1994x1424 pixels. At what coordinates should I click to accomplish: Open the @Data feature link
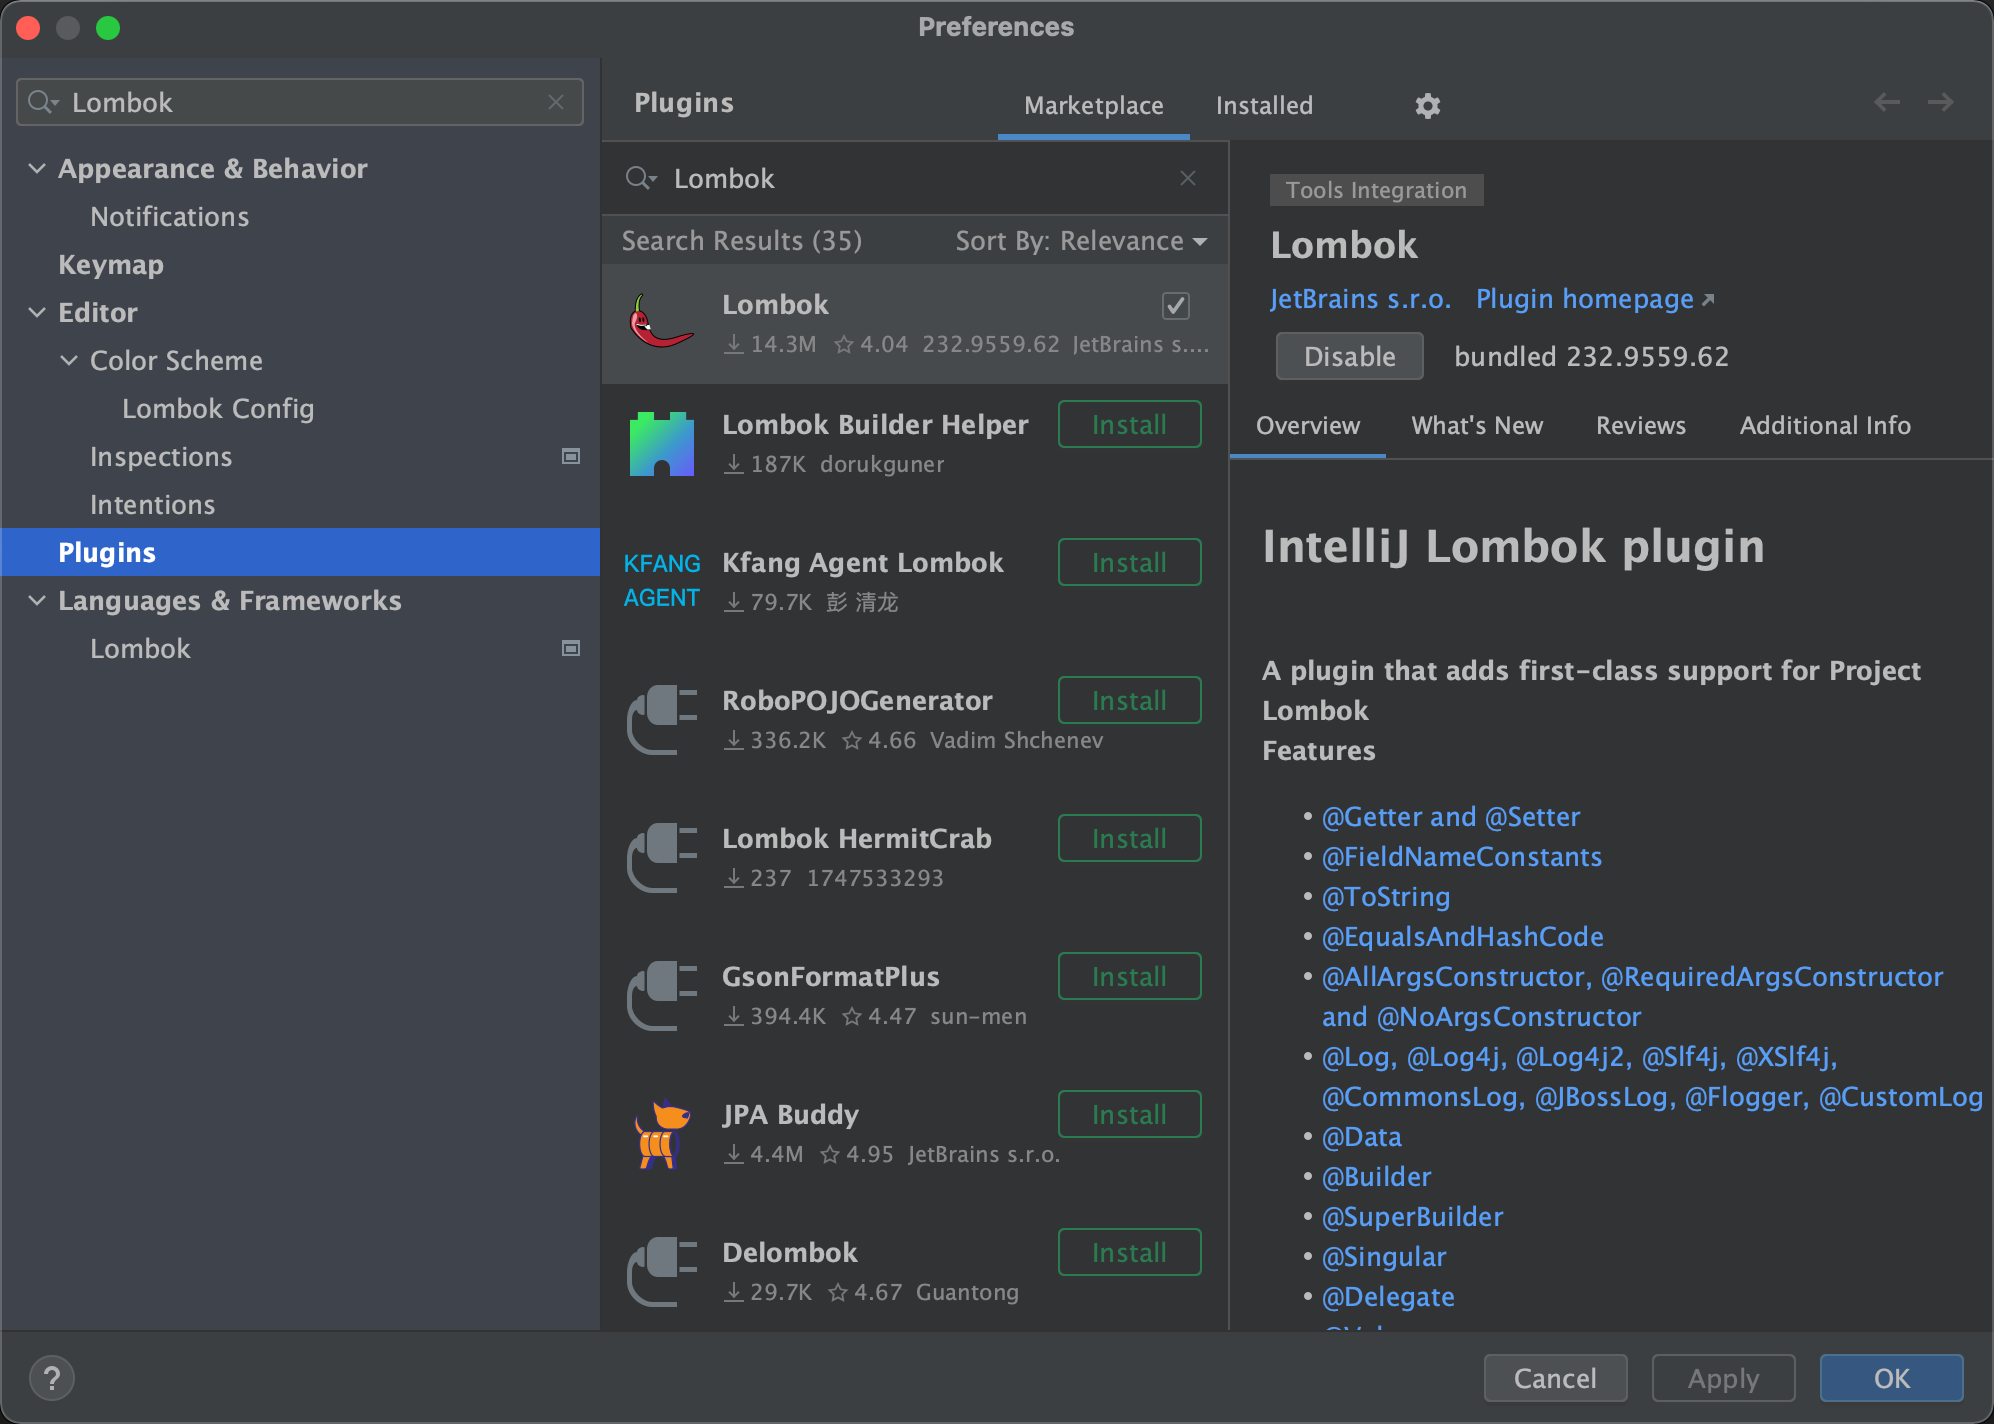point(1362,1137)
